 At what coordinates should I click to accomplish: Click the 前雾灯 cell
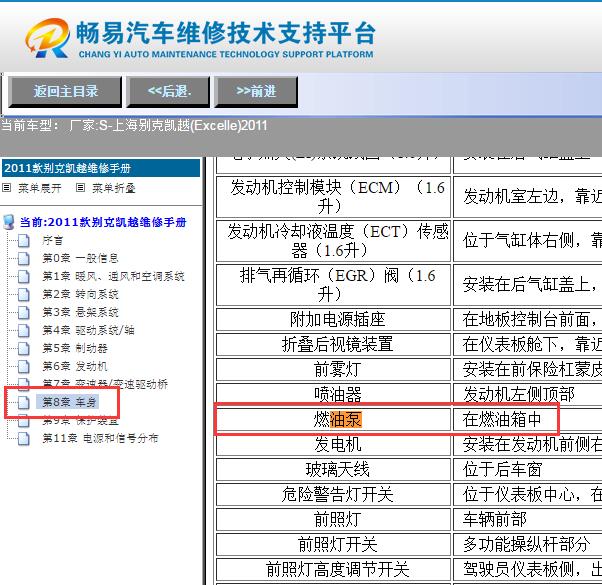[333, 369]
